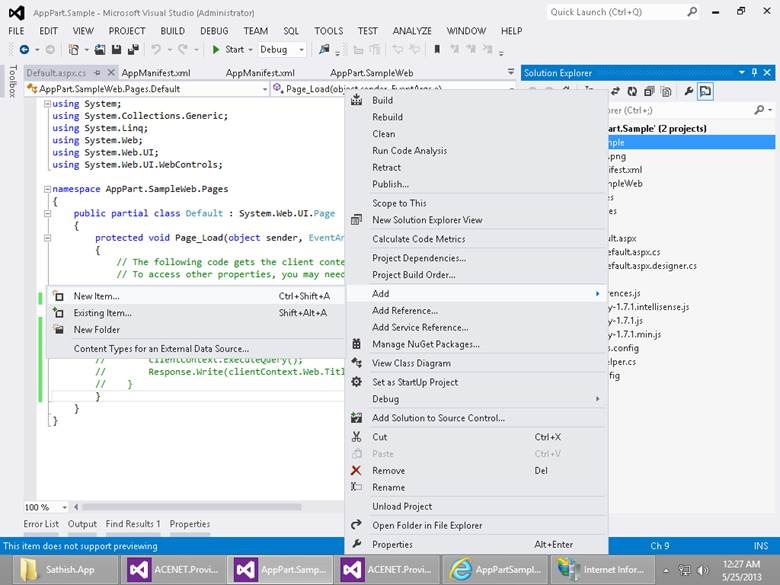Open Internet Infor... taskbar item
780x585 pixels.
click(603, 570)
